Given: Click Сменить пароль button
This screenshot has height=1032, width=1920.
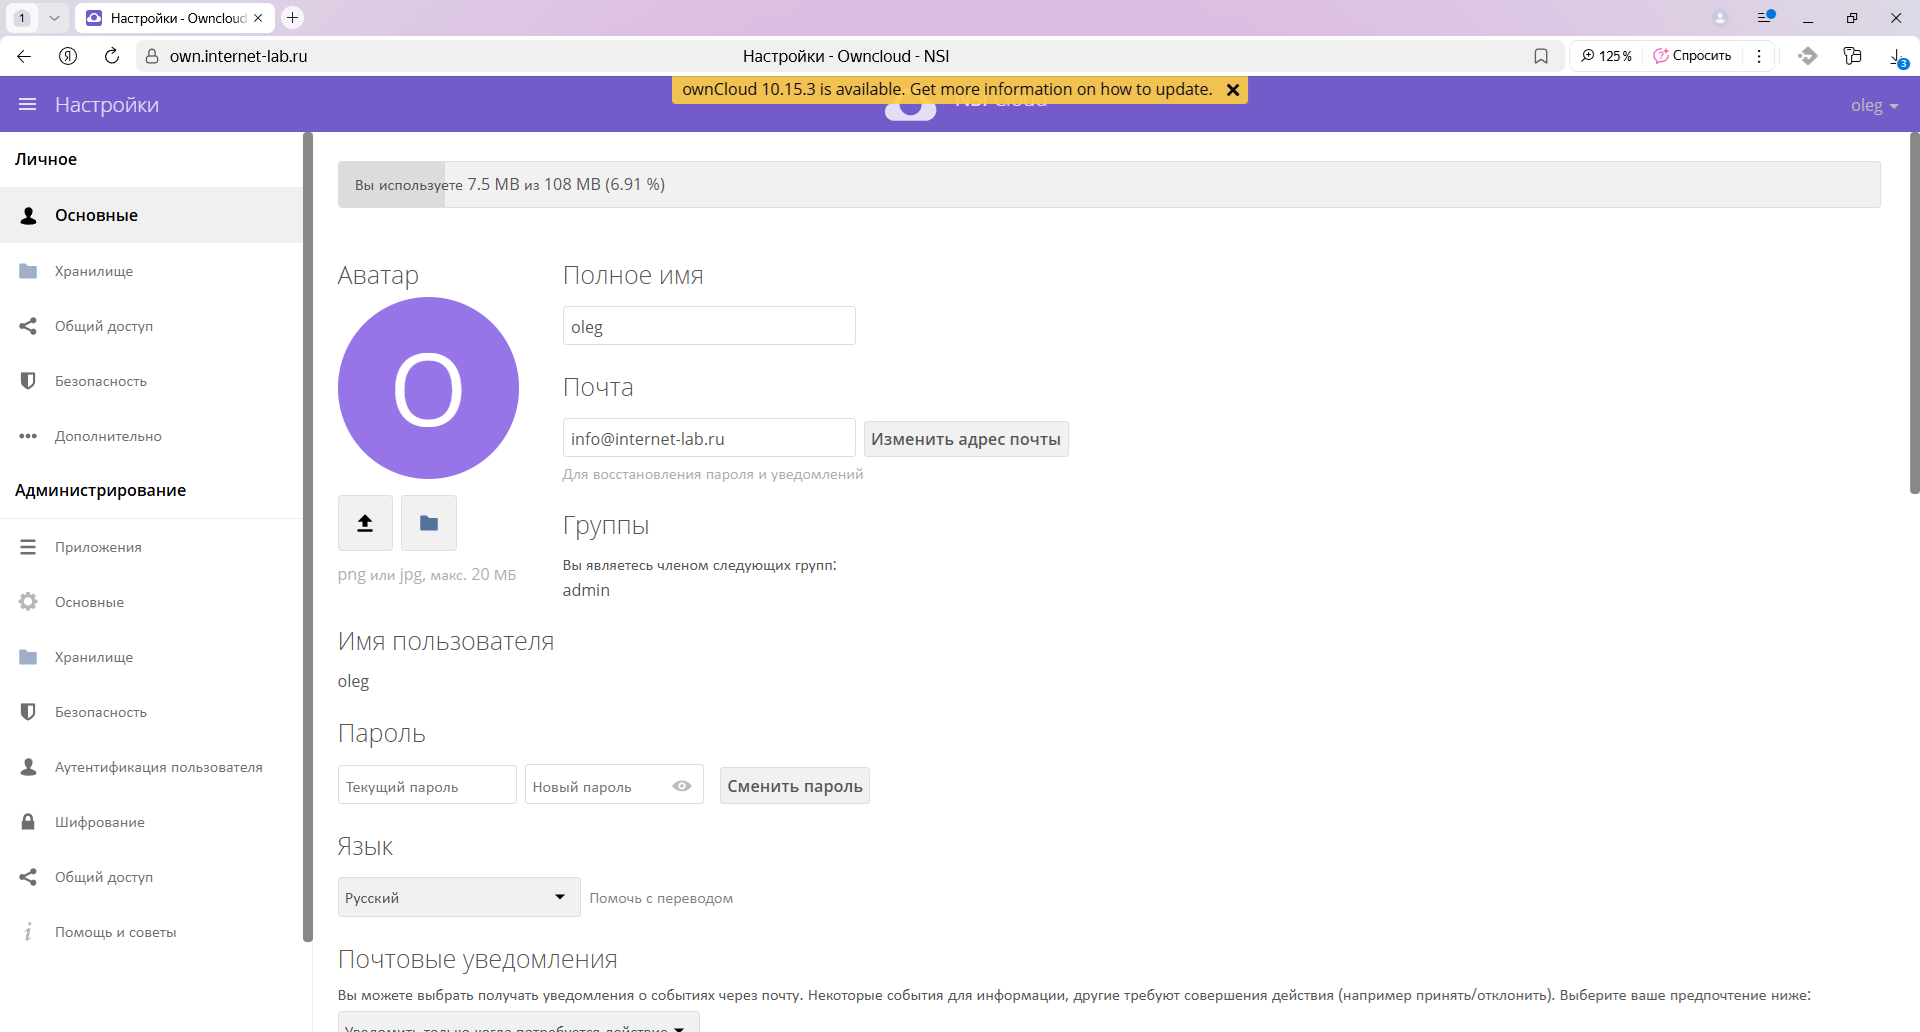Looking at the screenshot, I should (795, 786).
